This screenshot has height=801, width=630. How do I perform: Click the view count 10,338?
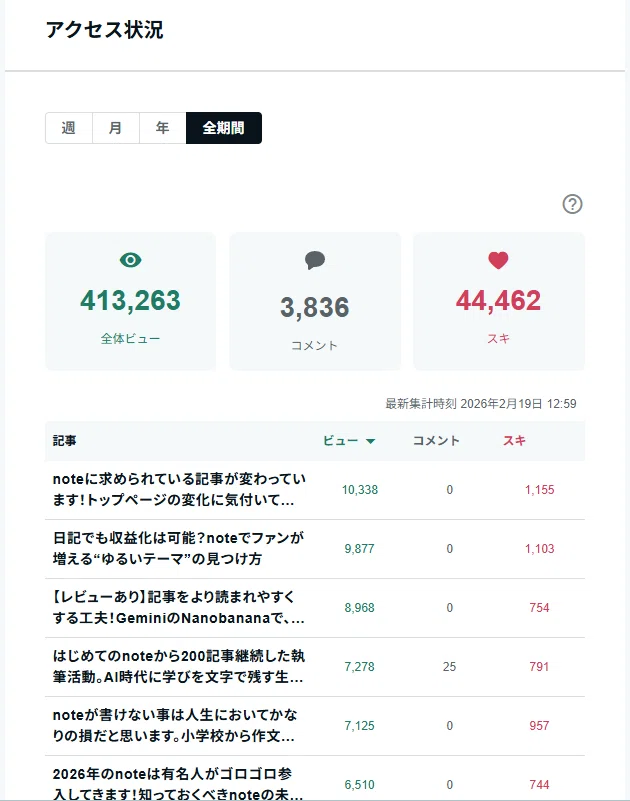tap(360, 489)
